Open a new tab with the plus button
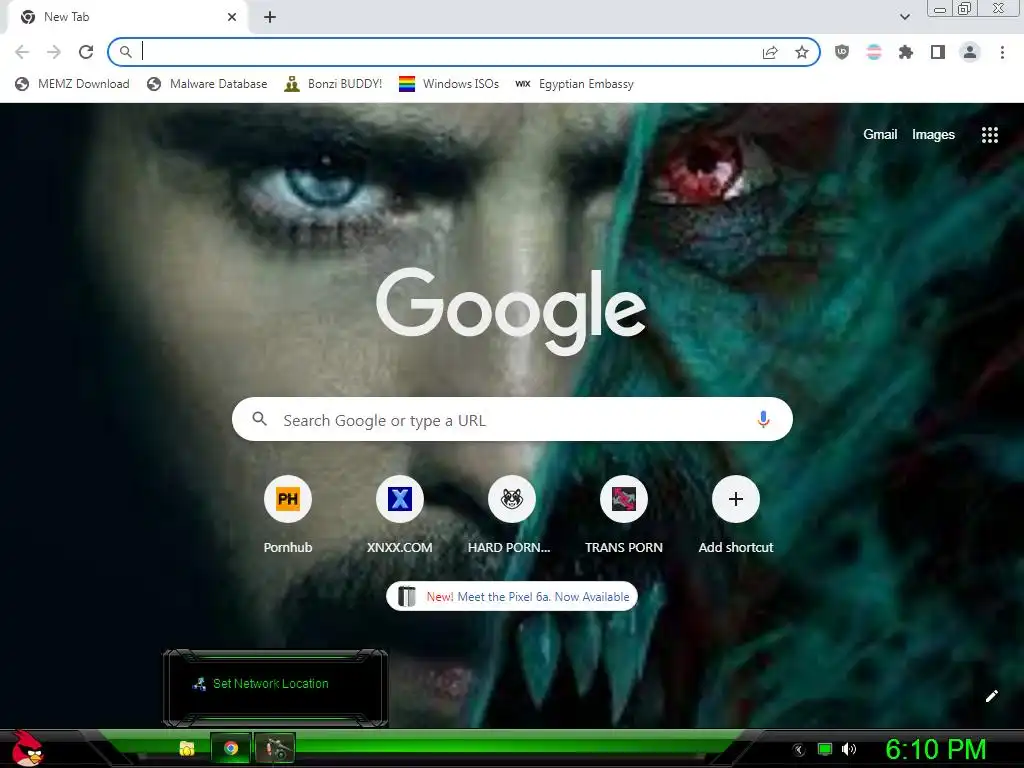1024x768 pixels. pyautogui.click(x=270, y=18)
